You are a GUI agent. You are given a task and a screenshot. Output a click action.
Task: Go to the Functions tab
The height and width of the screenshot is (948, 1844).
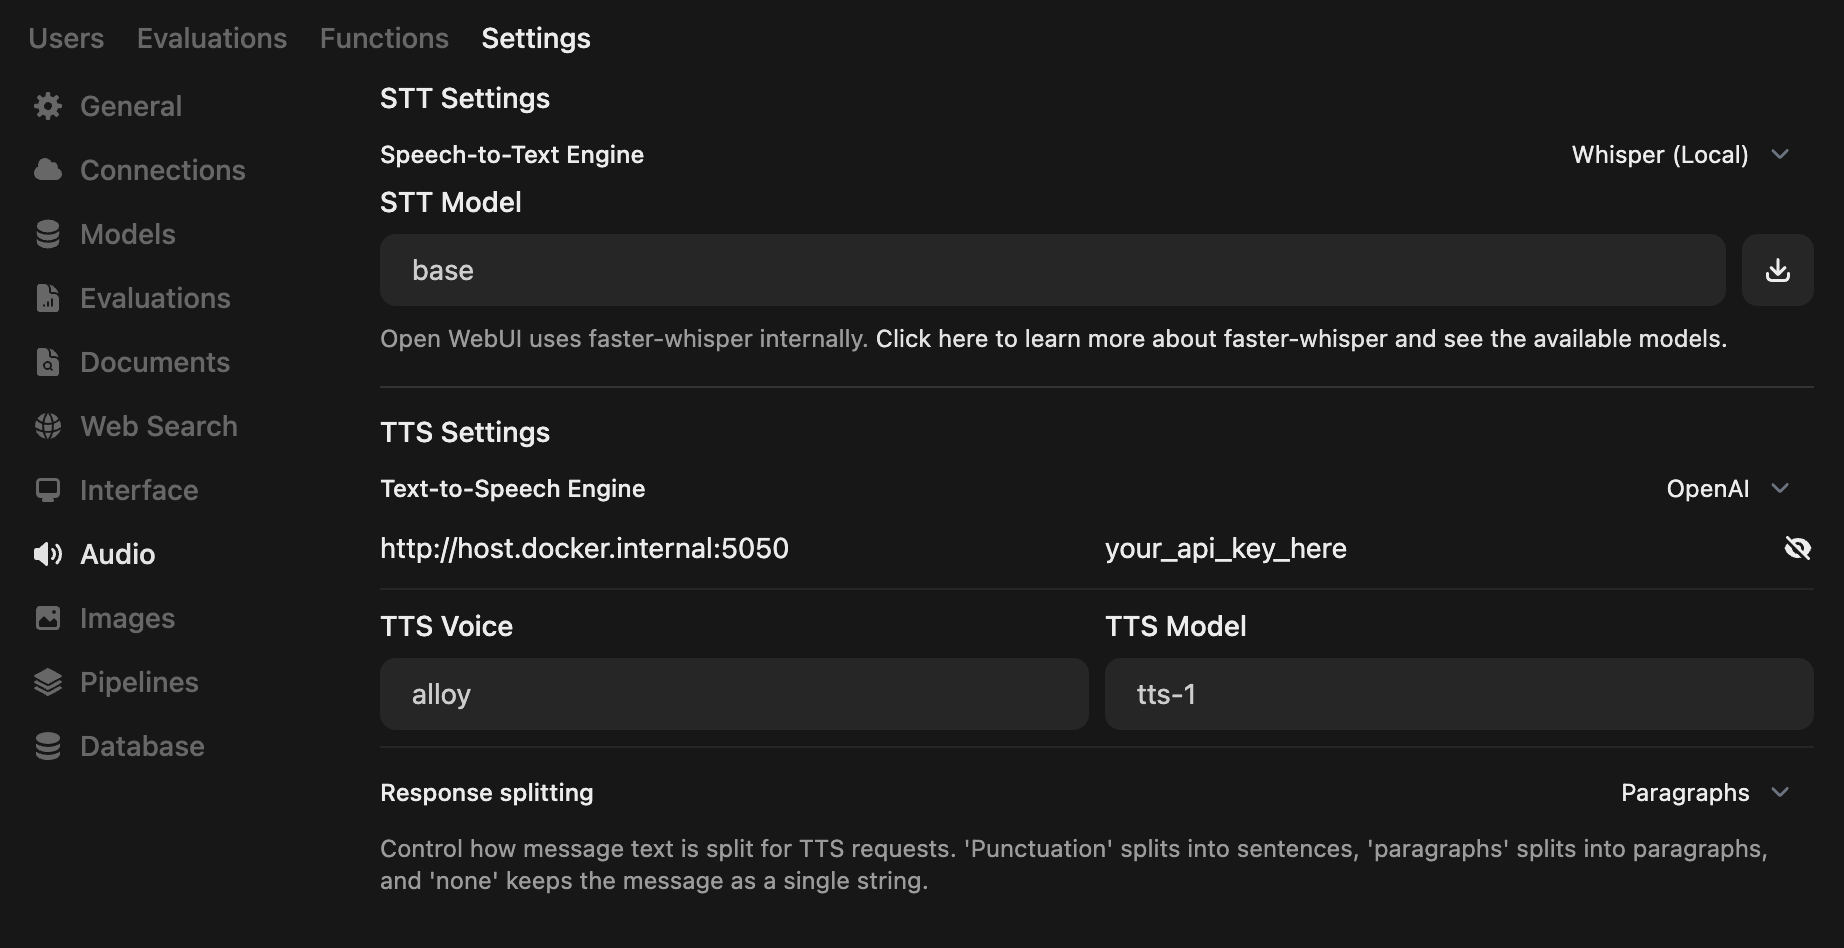click(384, 38)
